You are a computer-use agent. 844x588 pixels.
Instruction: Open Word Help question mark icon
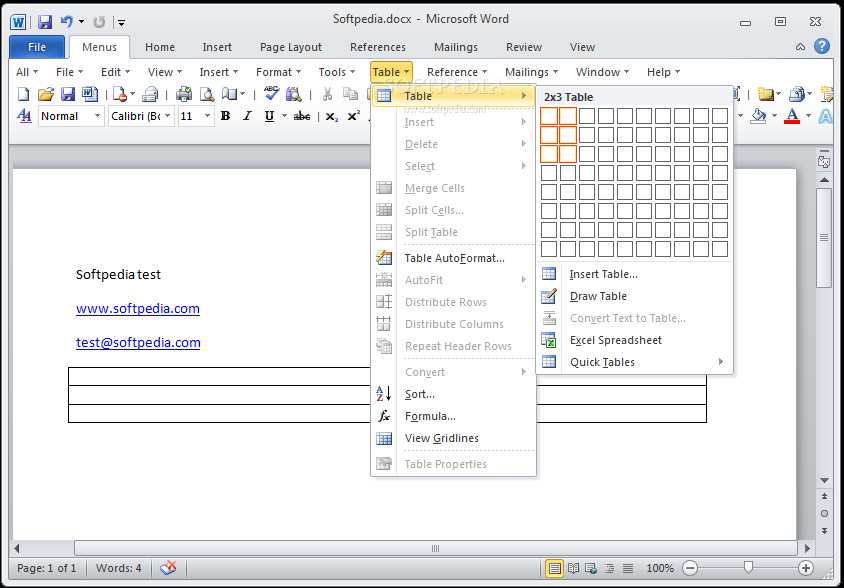pos(822,46)
